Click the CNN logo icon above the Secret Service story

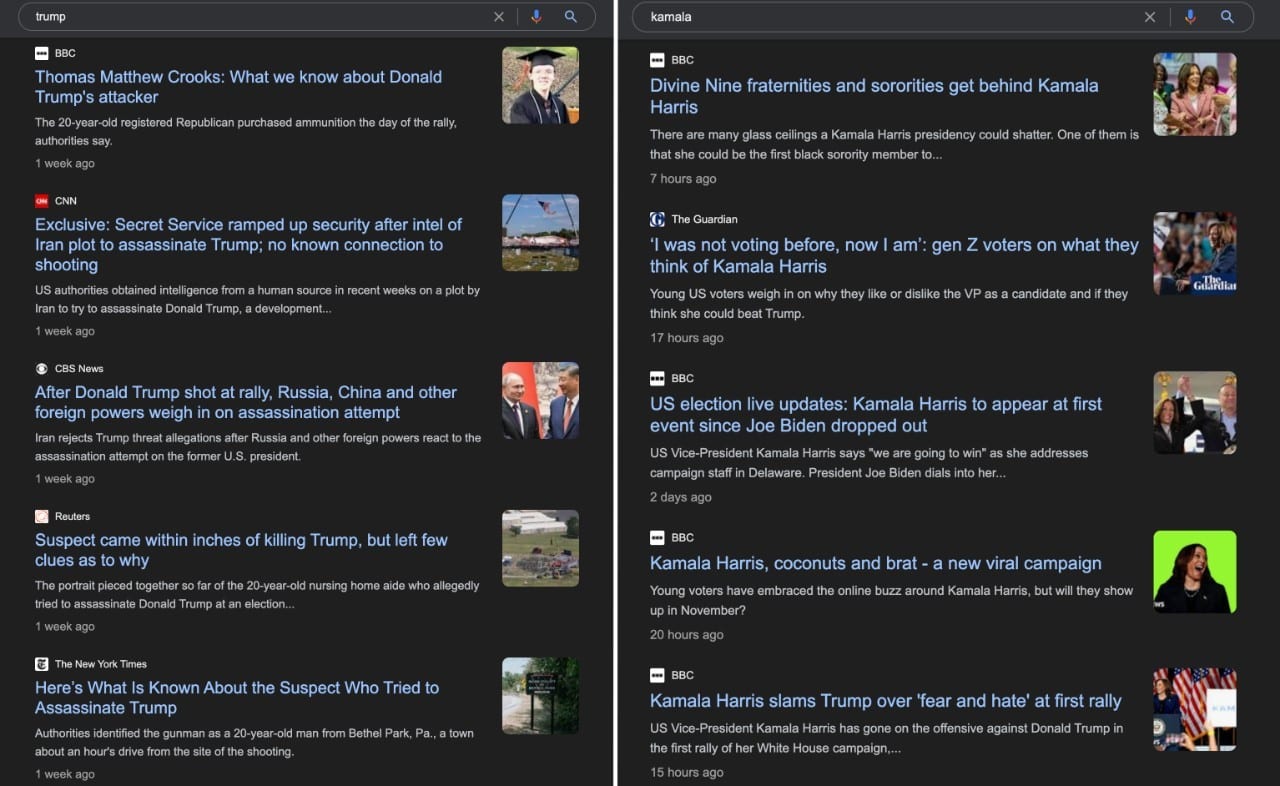(41, 201)
